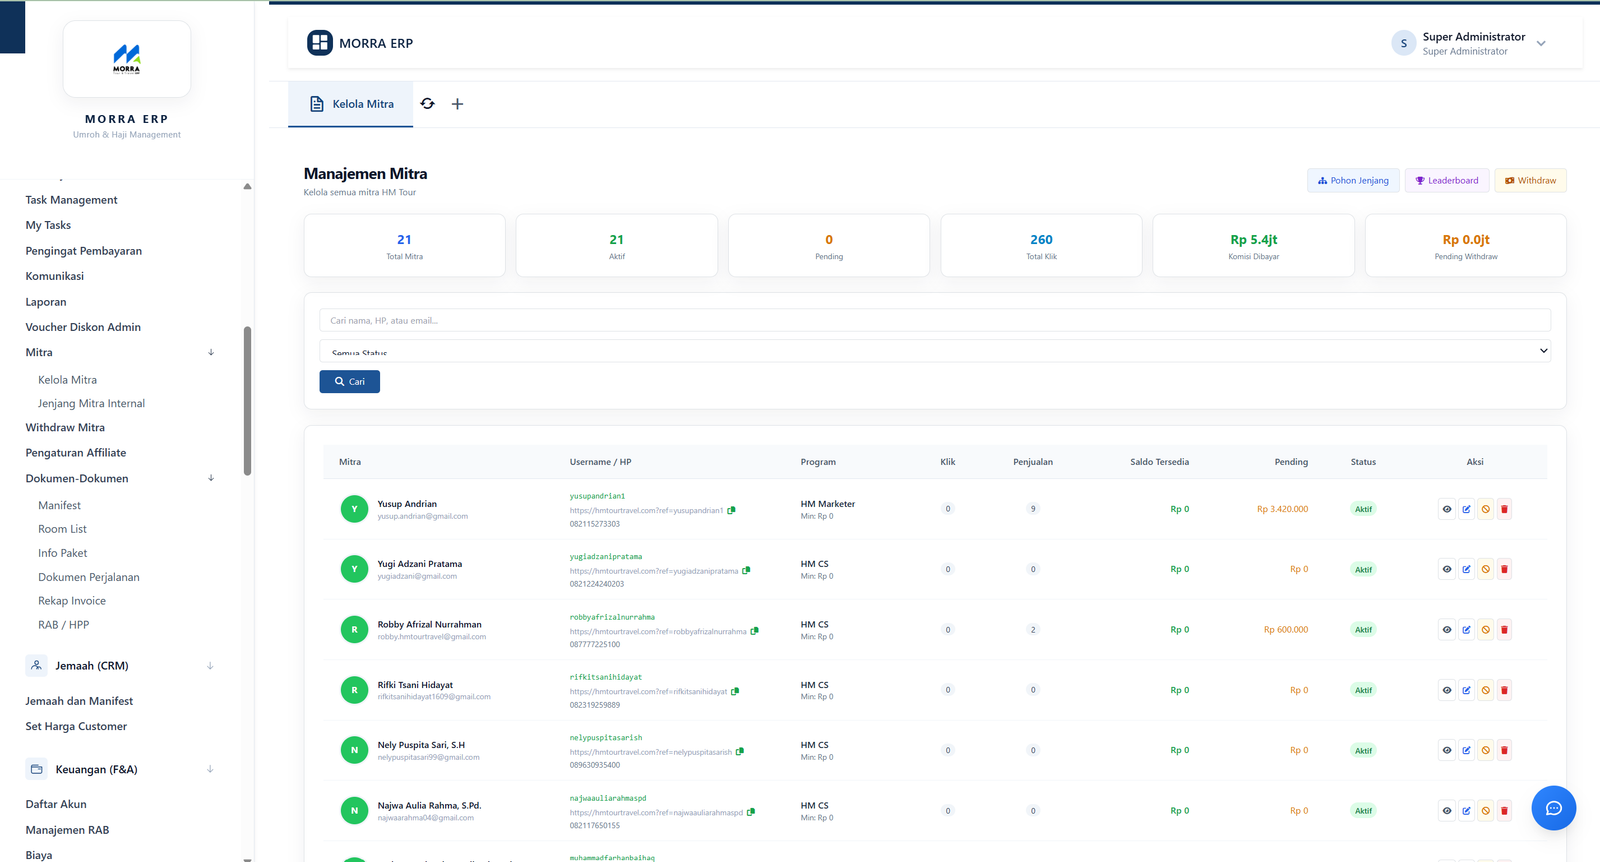The image size is (1600, 862).
Task: Open the chat support bubble
Action: (x=1553, y=808)
